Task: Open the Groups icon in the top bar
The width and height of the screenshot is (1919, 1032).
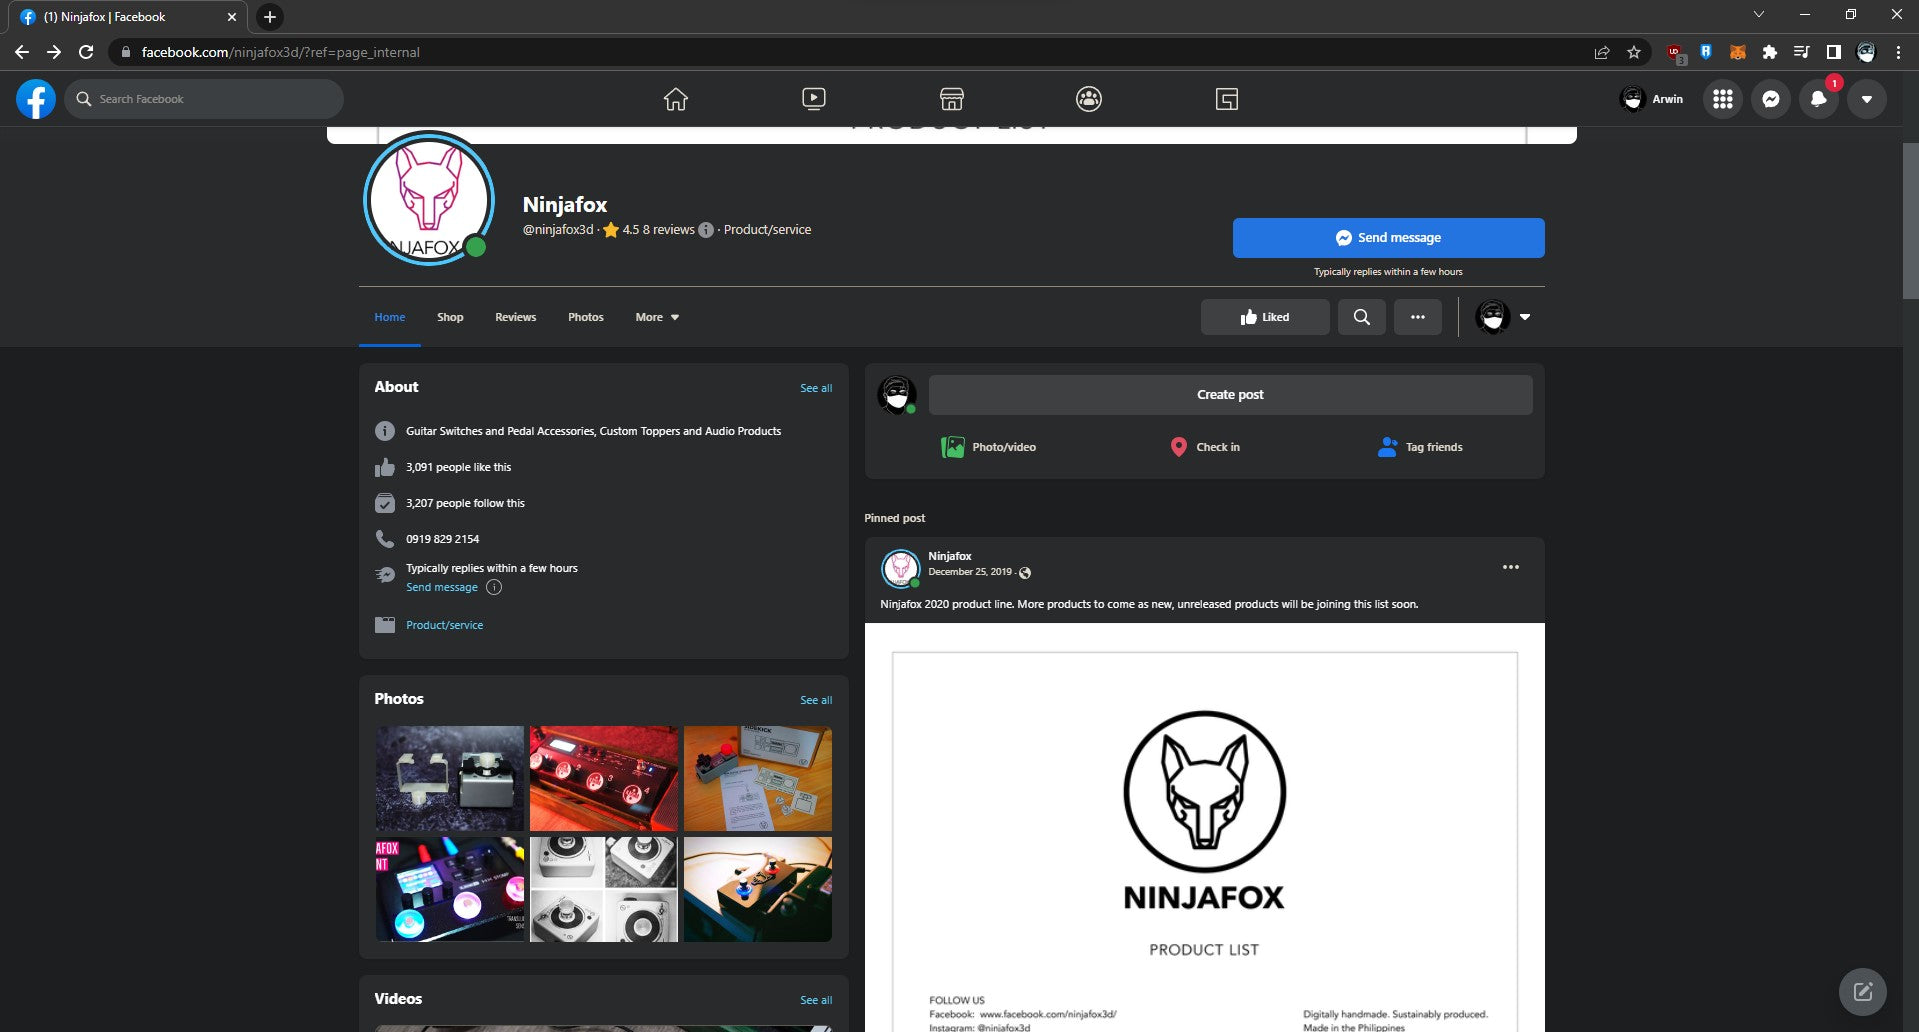Action: tap(1088, 98)
